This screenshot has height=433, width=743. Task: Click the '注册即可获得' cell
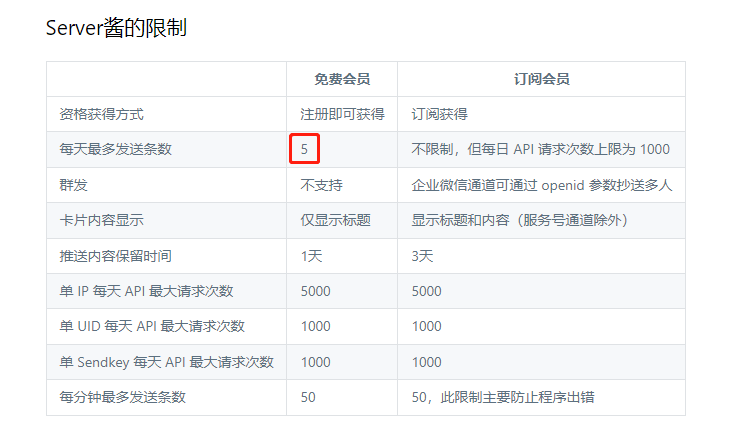(342, 114)
